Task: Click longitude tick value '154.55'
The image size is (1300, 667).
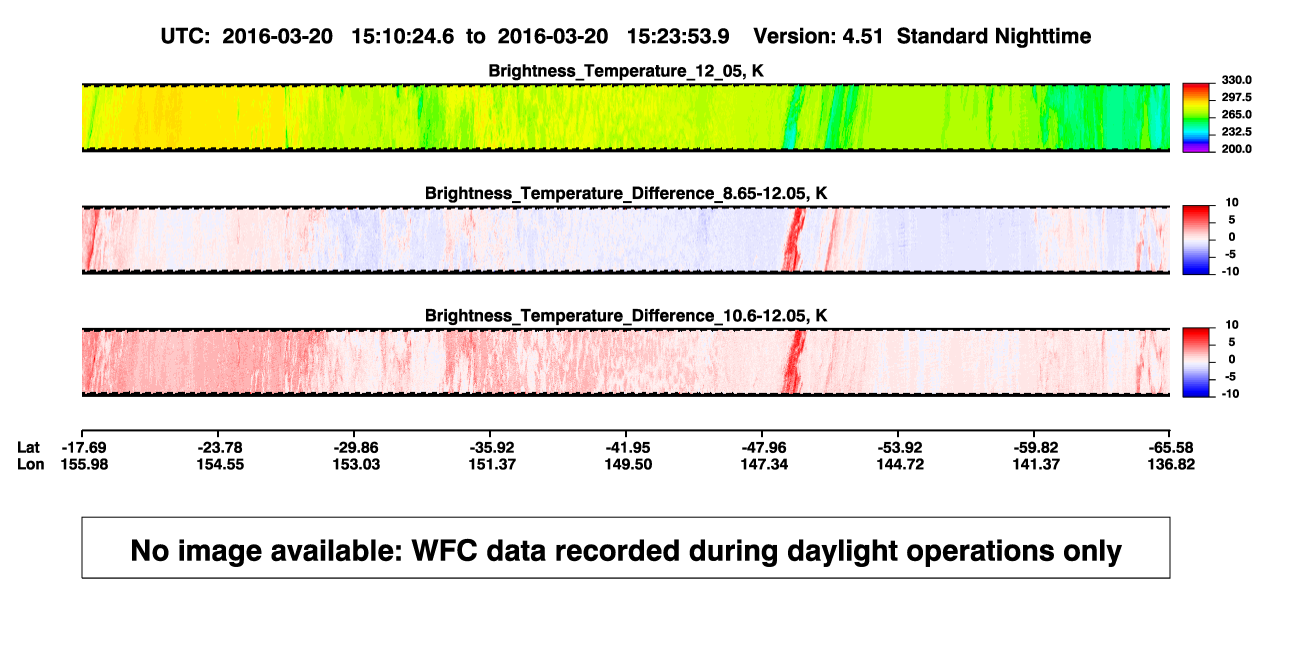Action: [x=219, y=464]
